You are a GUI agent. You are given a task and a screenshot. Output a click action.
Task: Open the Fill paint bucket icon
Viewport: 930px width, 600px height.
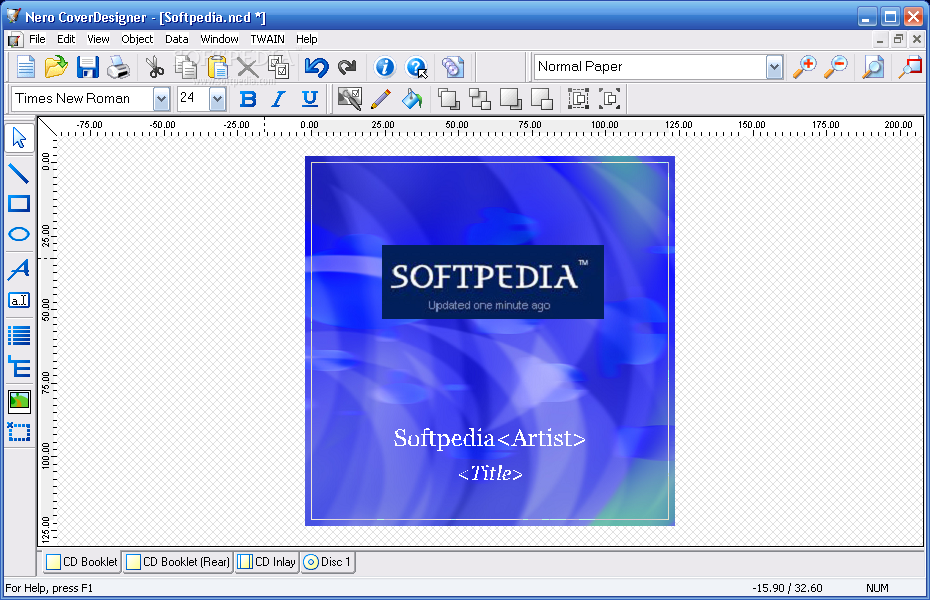412,99
